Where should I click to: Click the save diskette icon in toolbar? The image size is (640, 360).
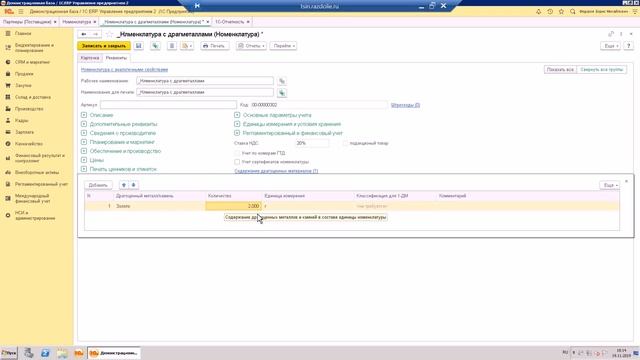[x=139, y=46]
